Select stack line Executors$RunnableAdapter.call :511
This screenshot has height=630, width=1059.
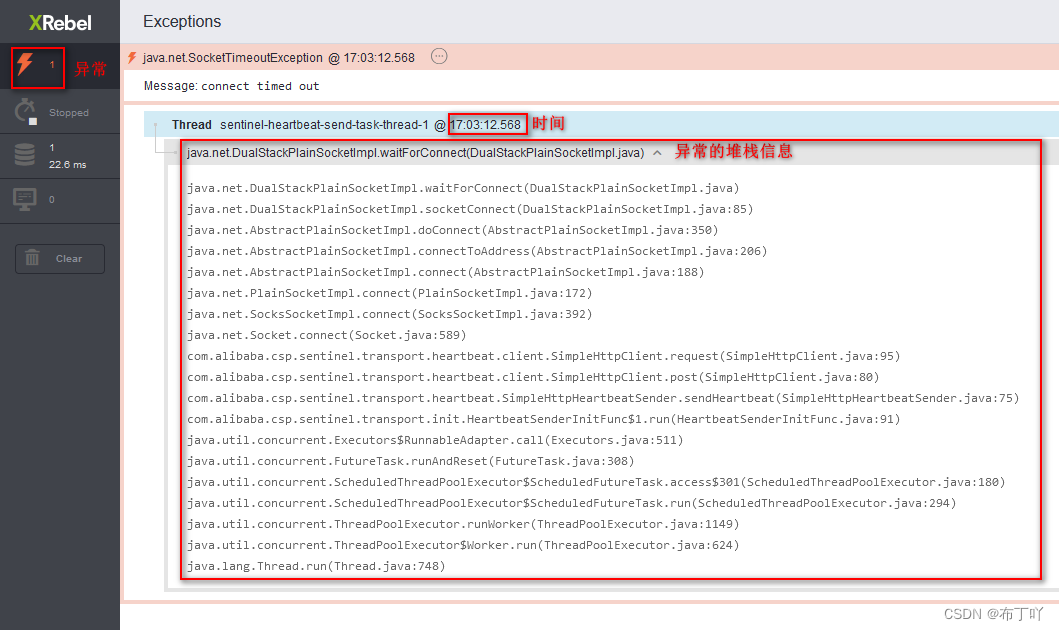point(436,440)
